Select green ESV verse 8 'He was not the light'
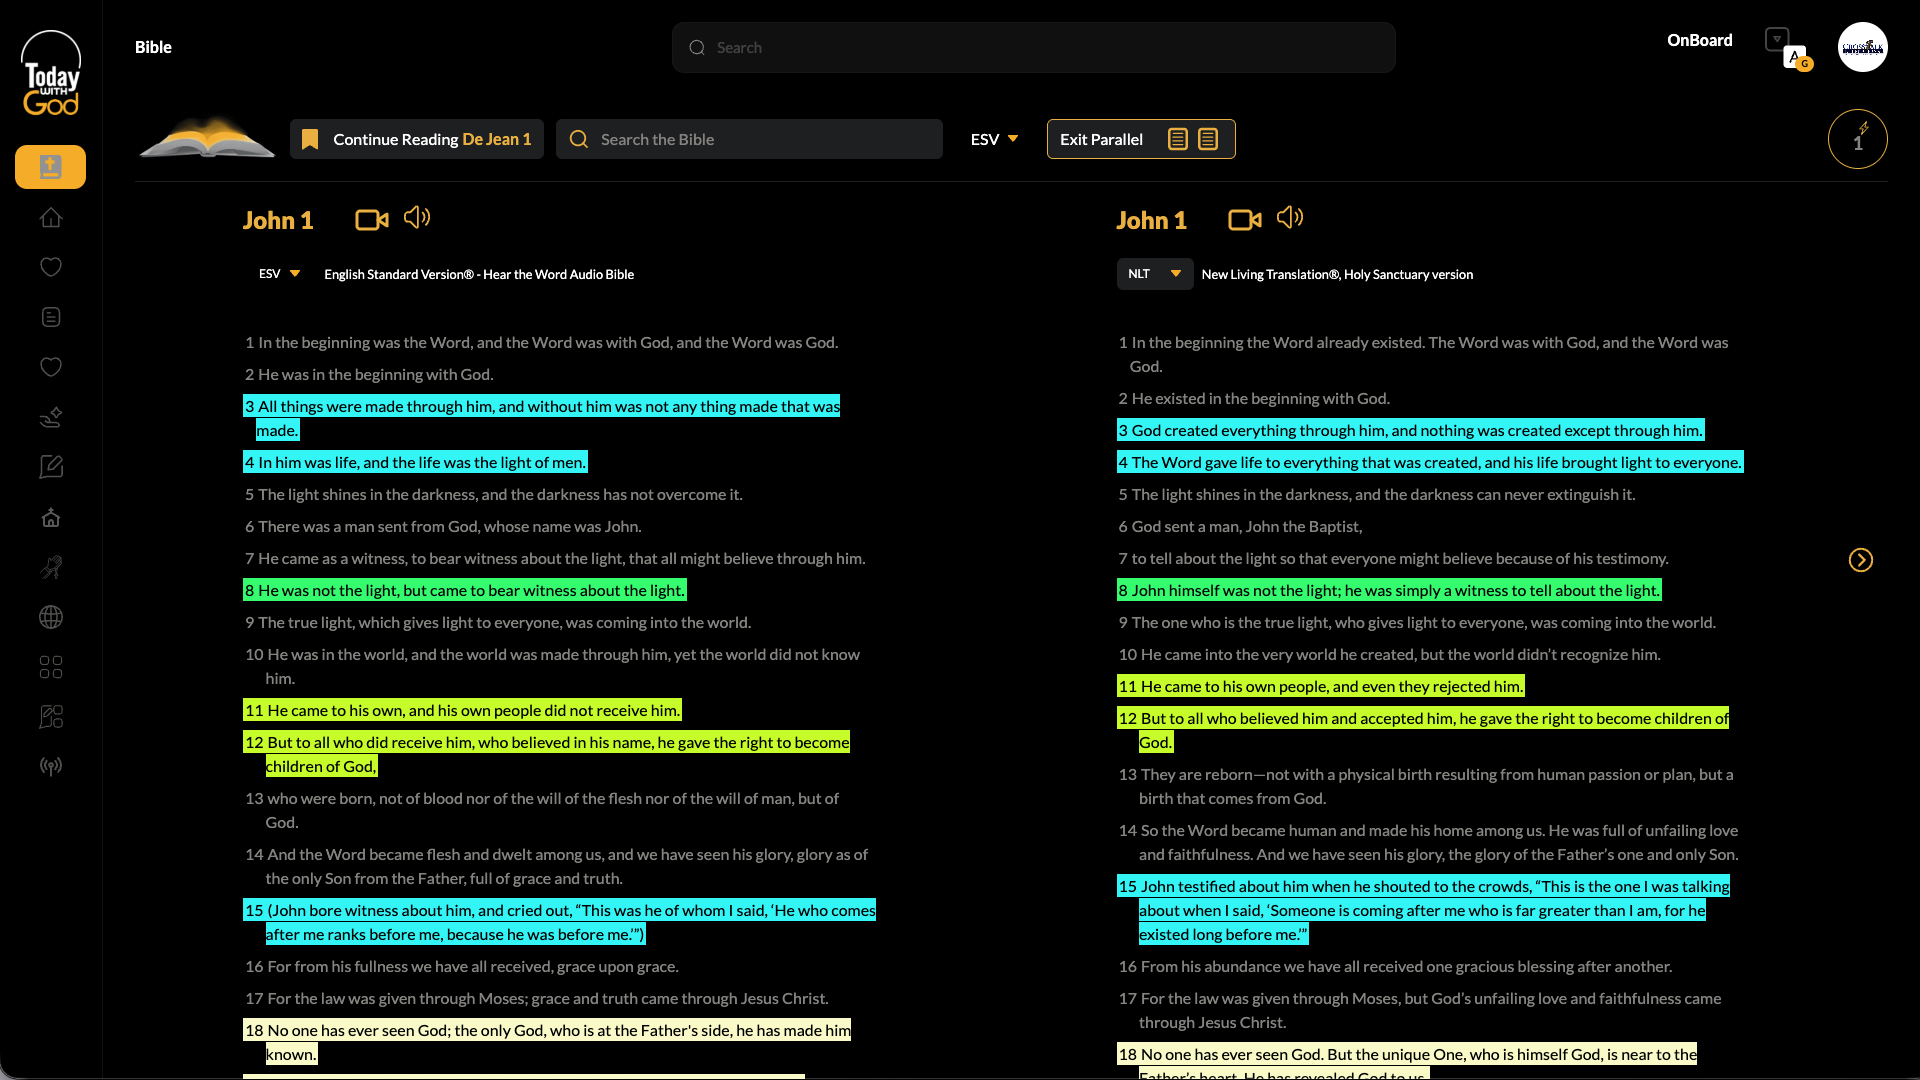Viewport: 1920px width, 1080px height. [465, 590]
